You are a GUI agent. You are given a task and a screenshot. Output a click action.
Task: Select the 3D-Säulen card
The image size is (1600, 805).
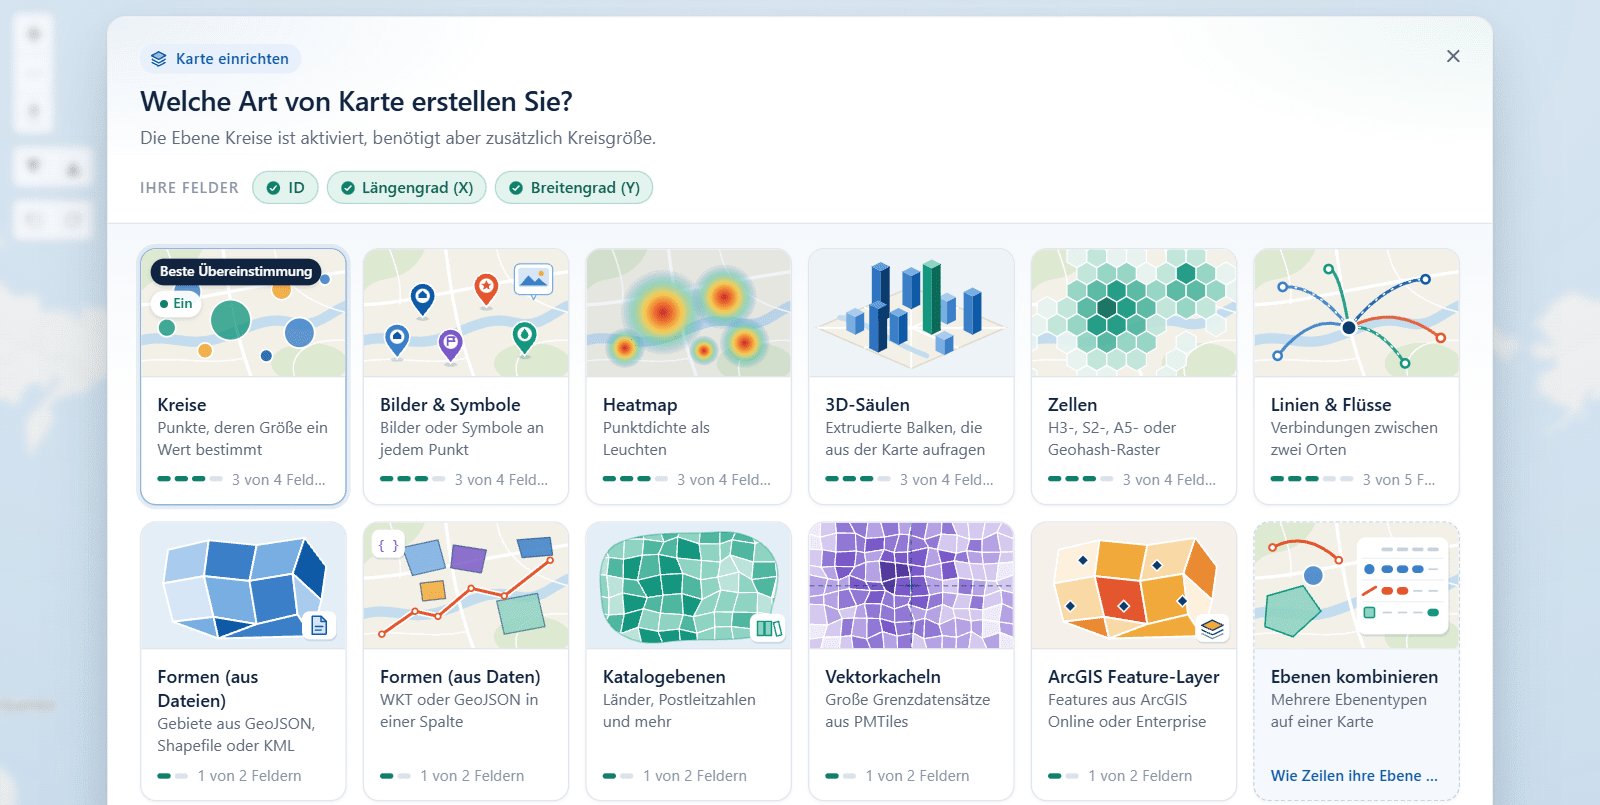[x=911, y=376]
